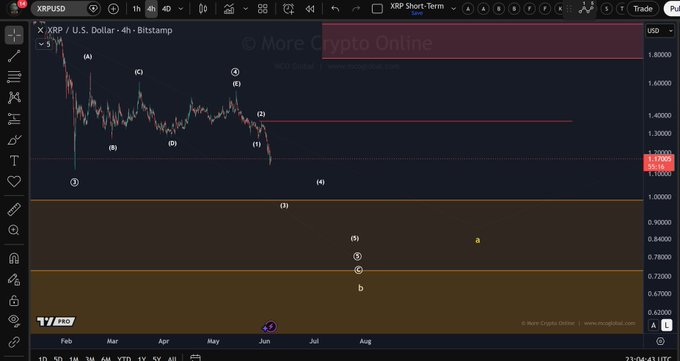Switch to the 4h interval

[151, 9]
